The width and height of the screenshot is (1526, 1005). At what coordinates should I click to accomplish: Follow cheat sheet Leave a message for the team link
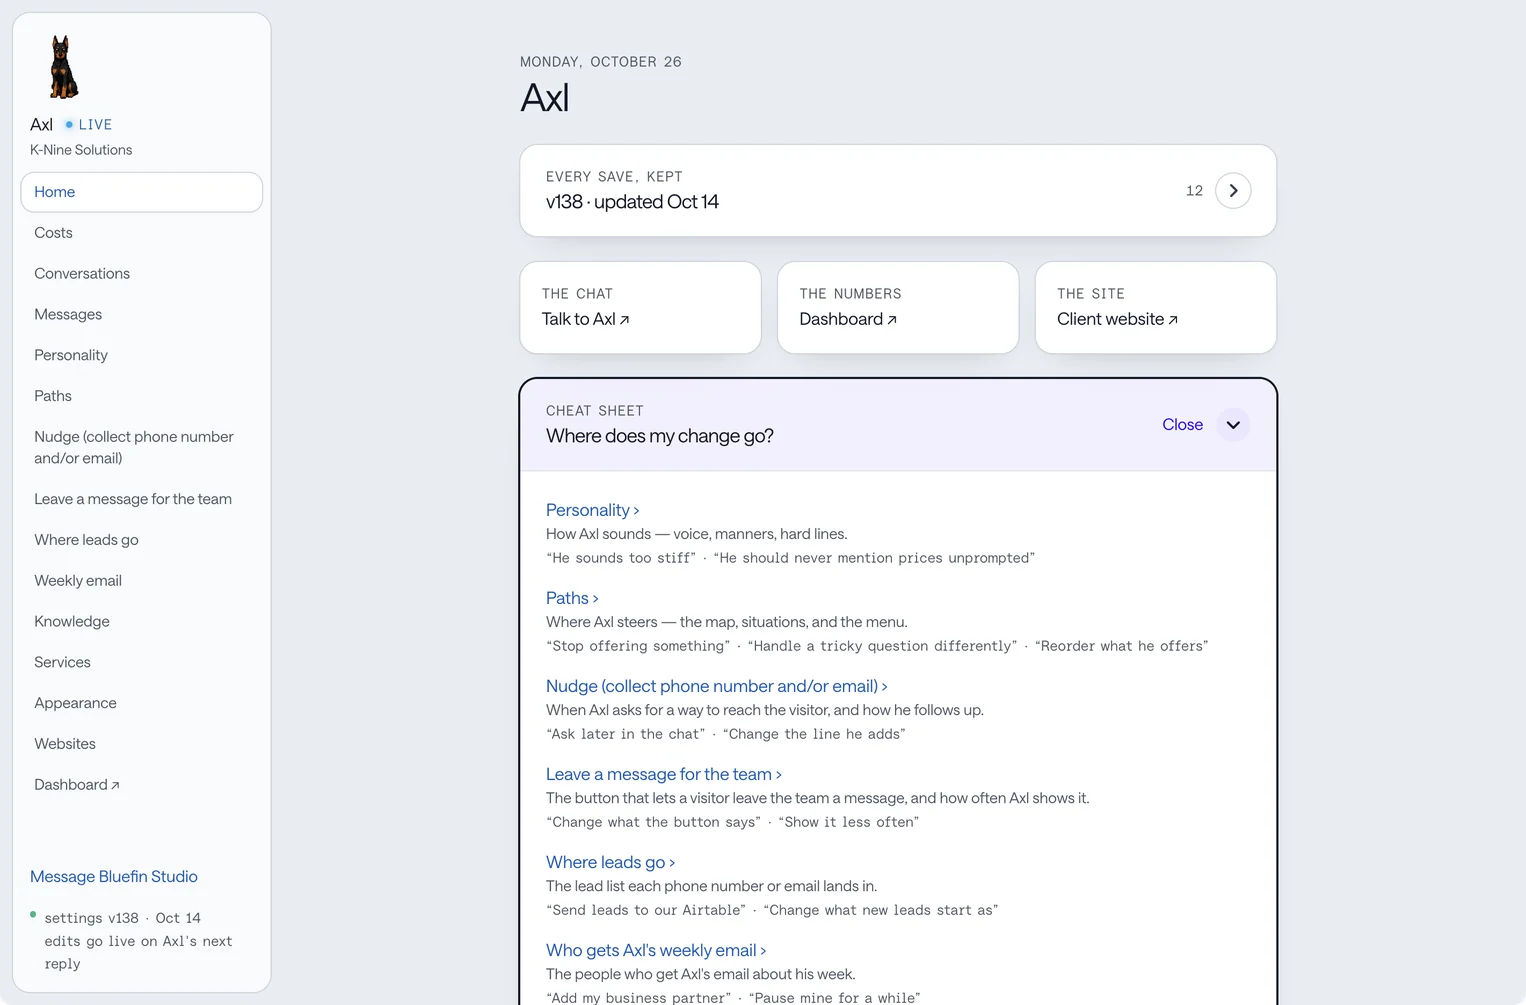663,774
